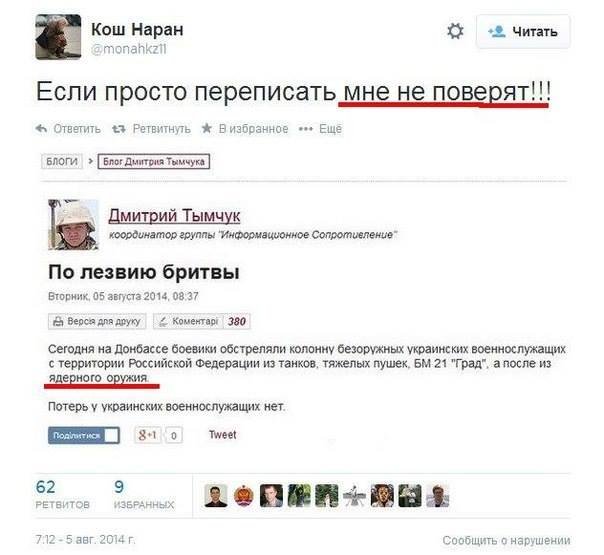Viewport: 604px width, 555px height.
Task: View the 62 ретвитов count
Action: point(62,495)
